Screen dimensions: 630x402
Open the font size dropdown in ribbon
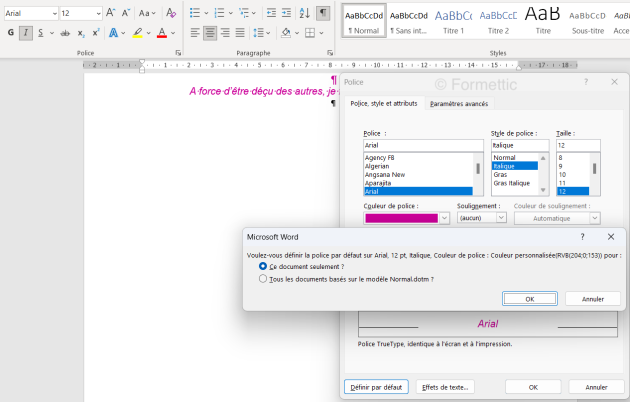point(98,13)
